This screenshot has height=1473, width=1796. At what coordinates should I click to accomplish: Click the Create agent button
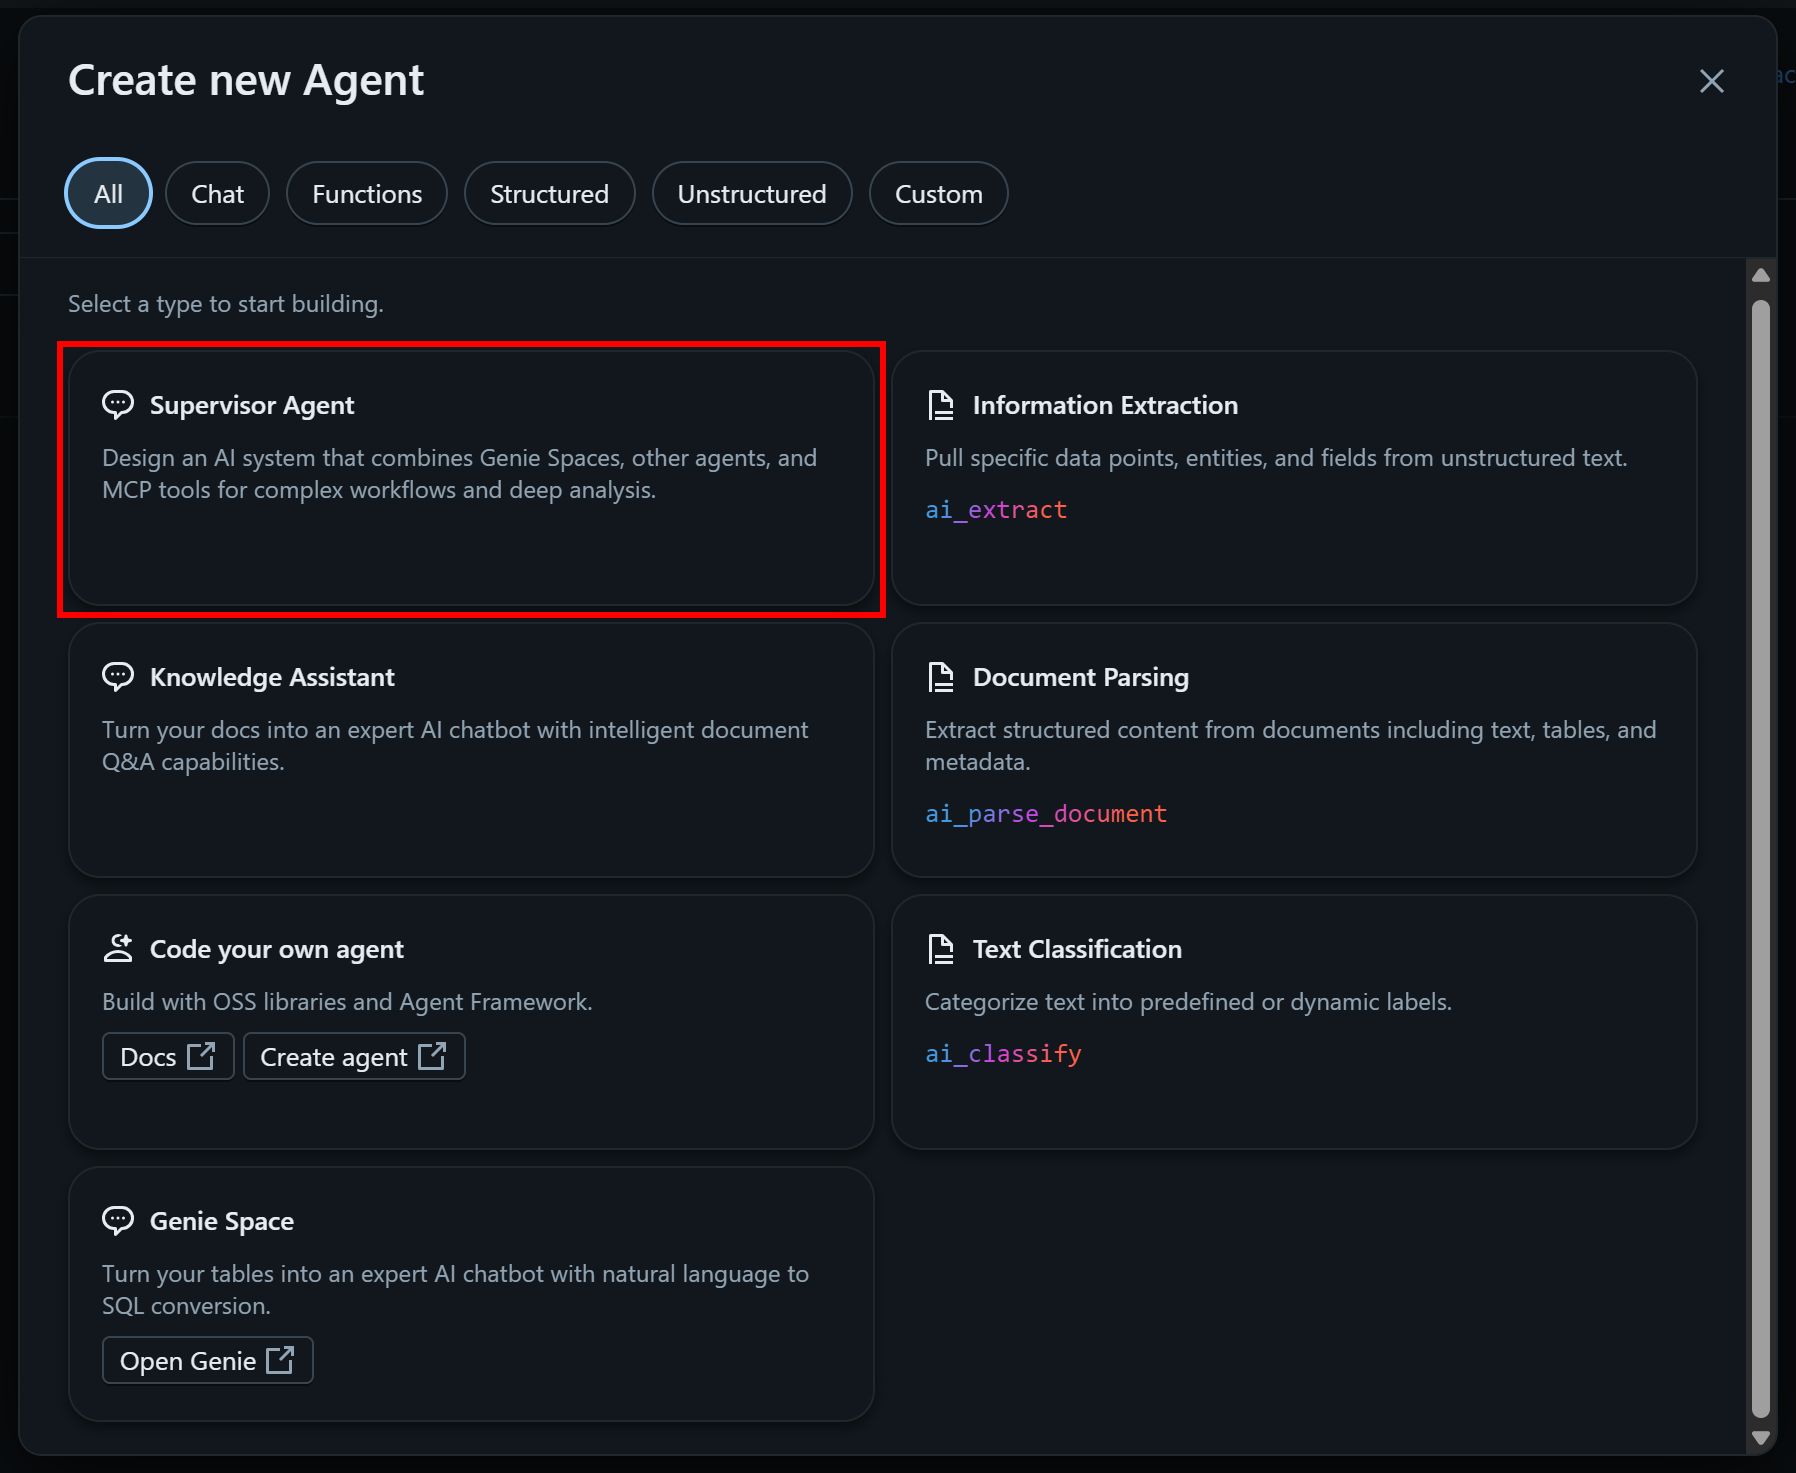coord(354,1057)
